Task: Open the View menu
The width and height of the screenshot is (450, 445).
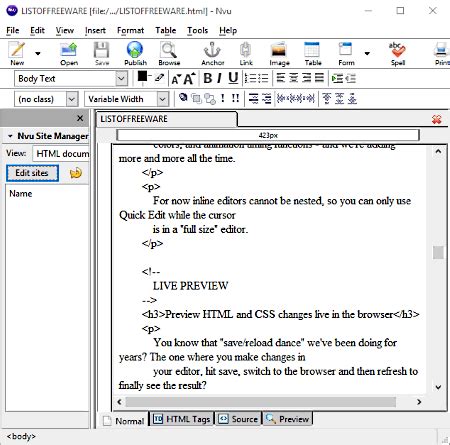Action: click(65, 30)
